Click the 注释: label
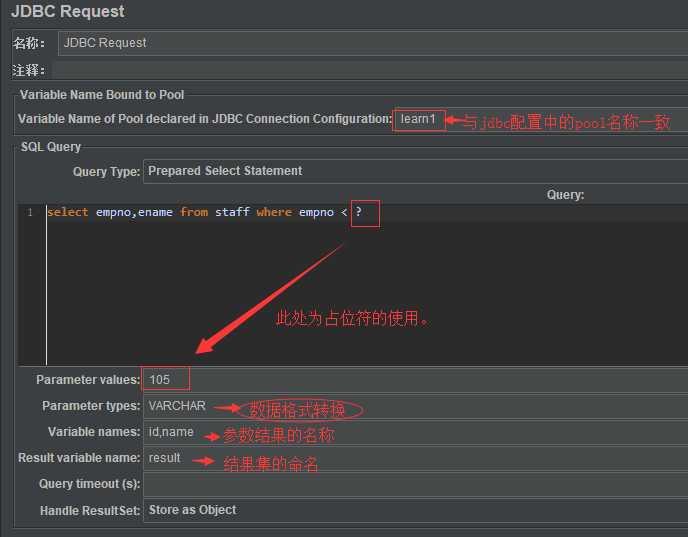 [x=29, y=70]
